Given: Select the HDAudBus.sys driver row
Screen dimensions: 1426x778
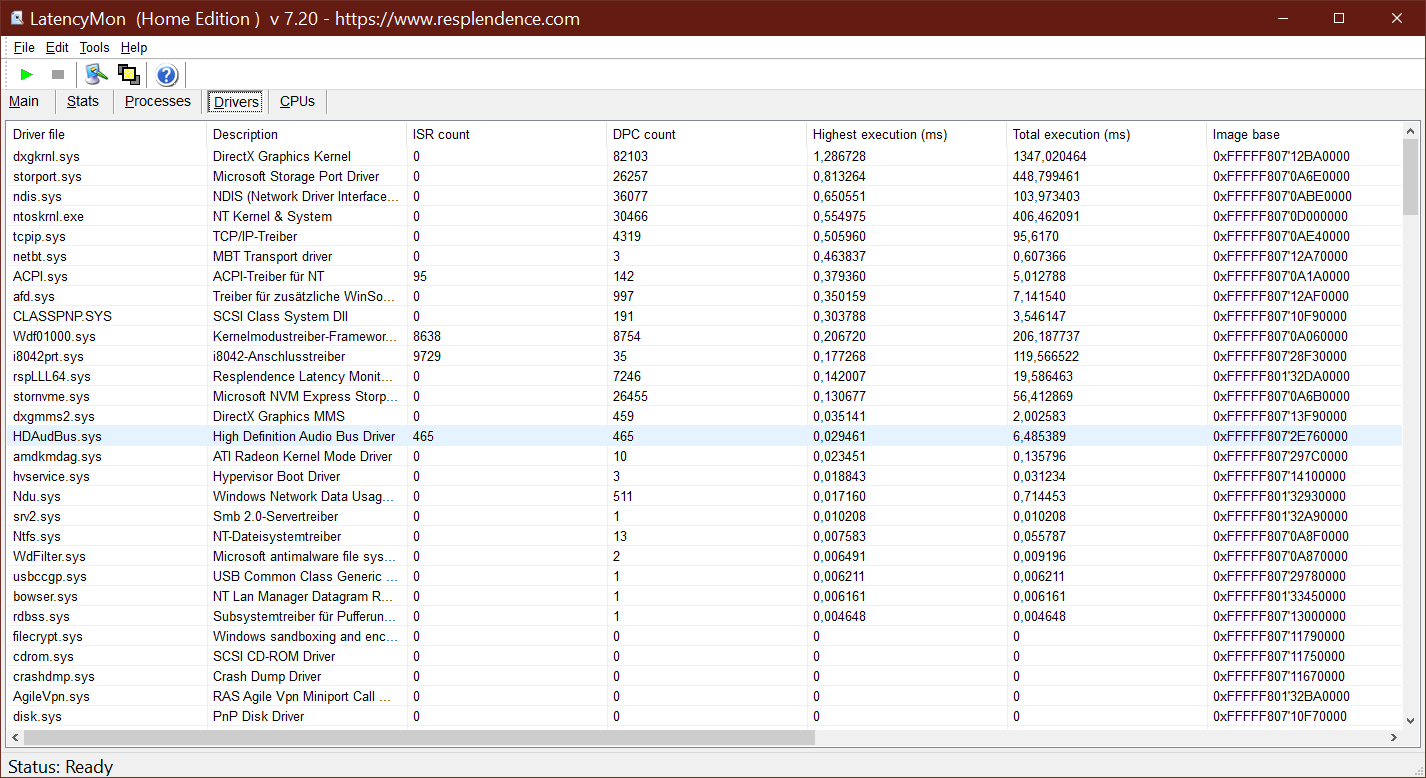Looking at the screenshot, I should click(x=57, y=436).
